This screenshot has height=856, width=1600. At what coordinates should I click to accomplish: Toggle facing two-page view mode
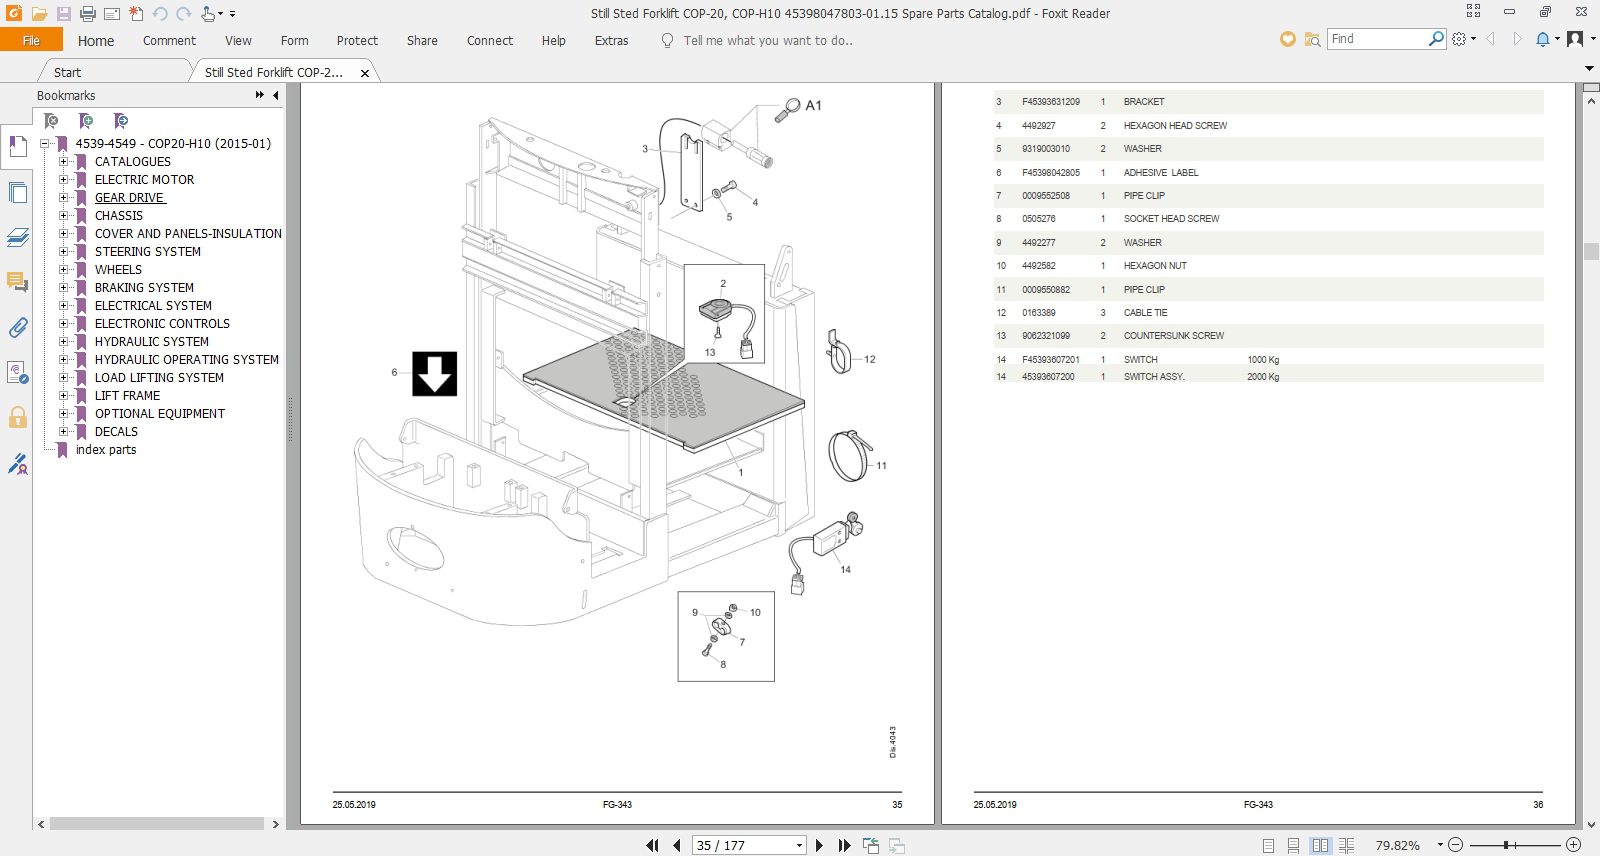pos(1320,845)
